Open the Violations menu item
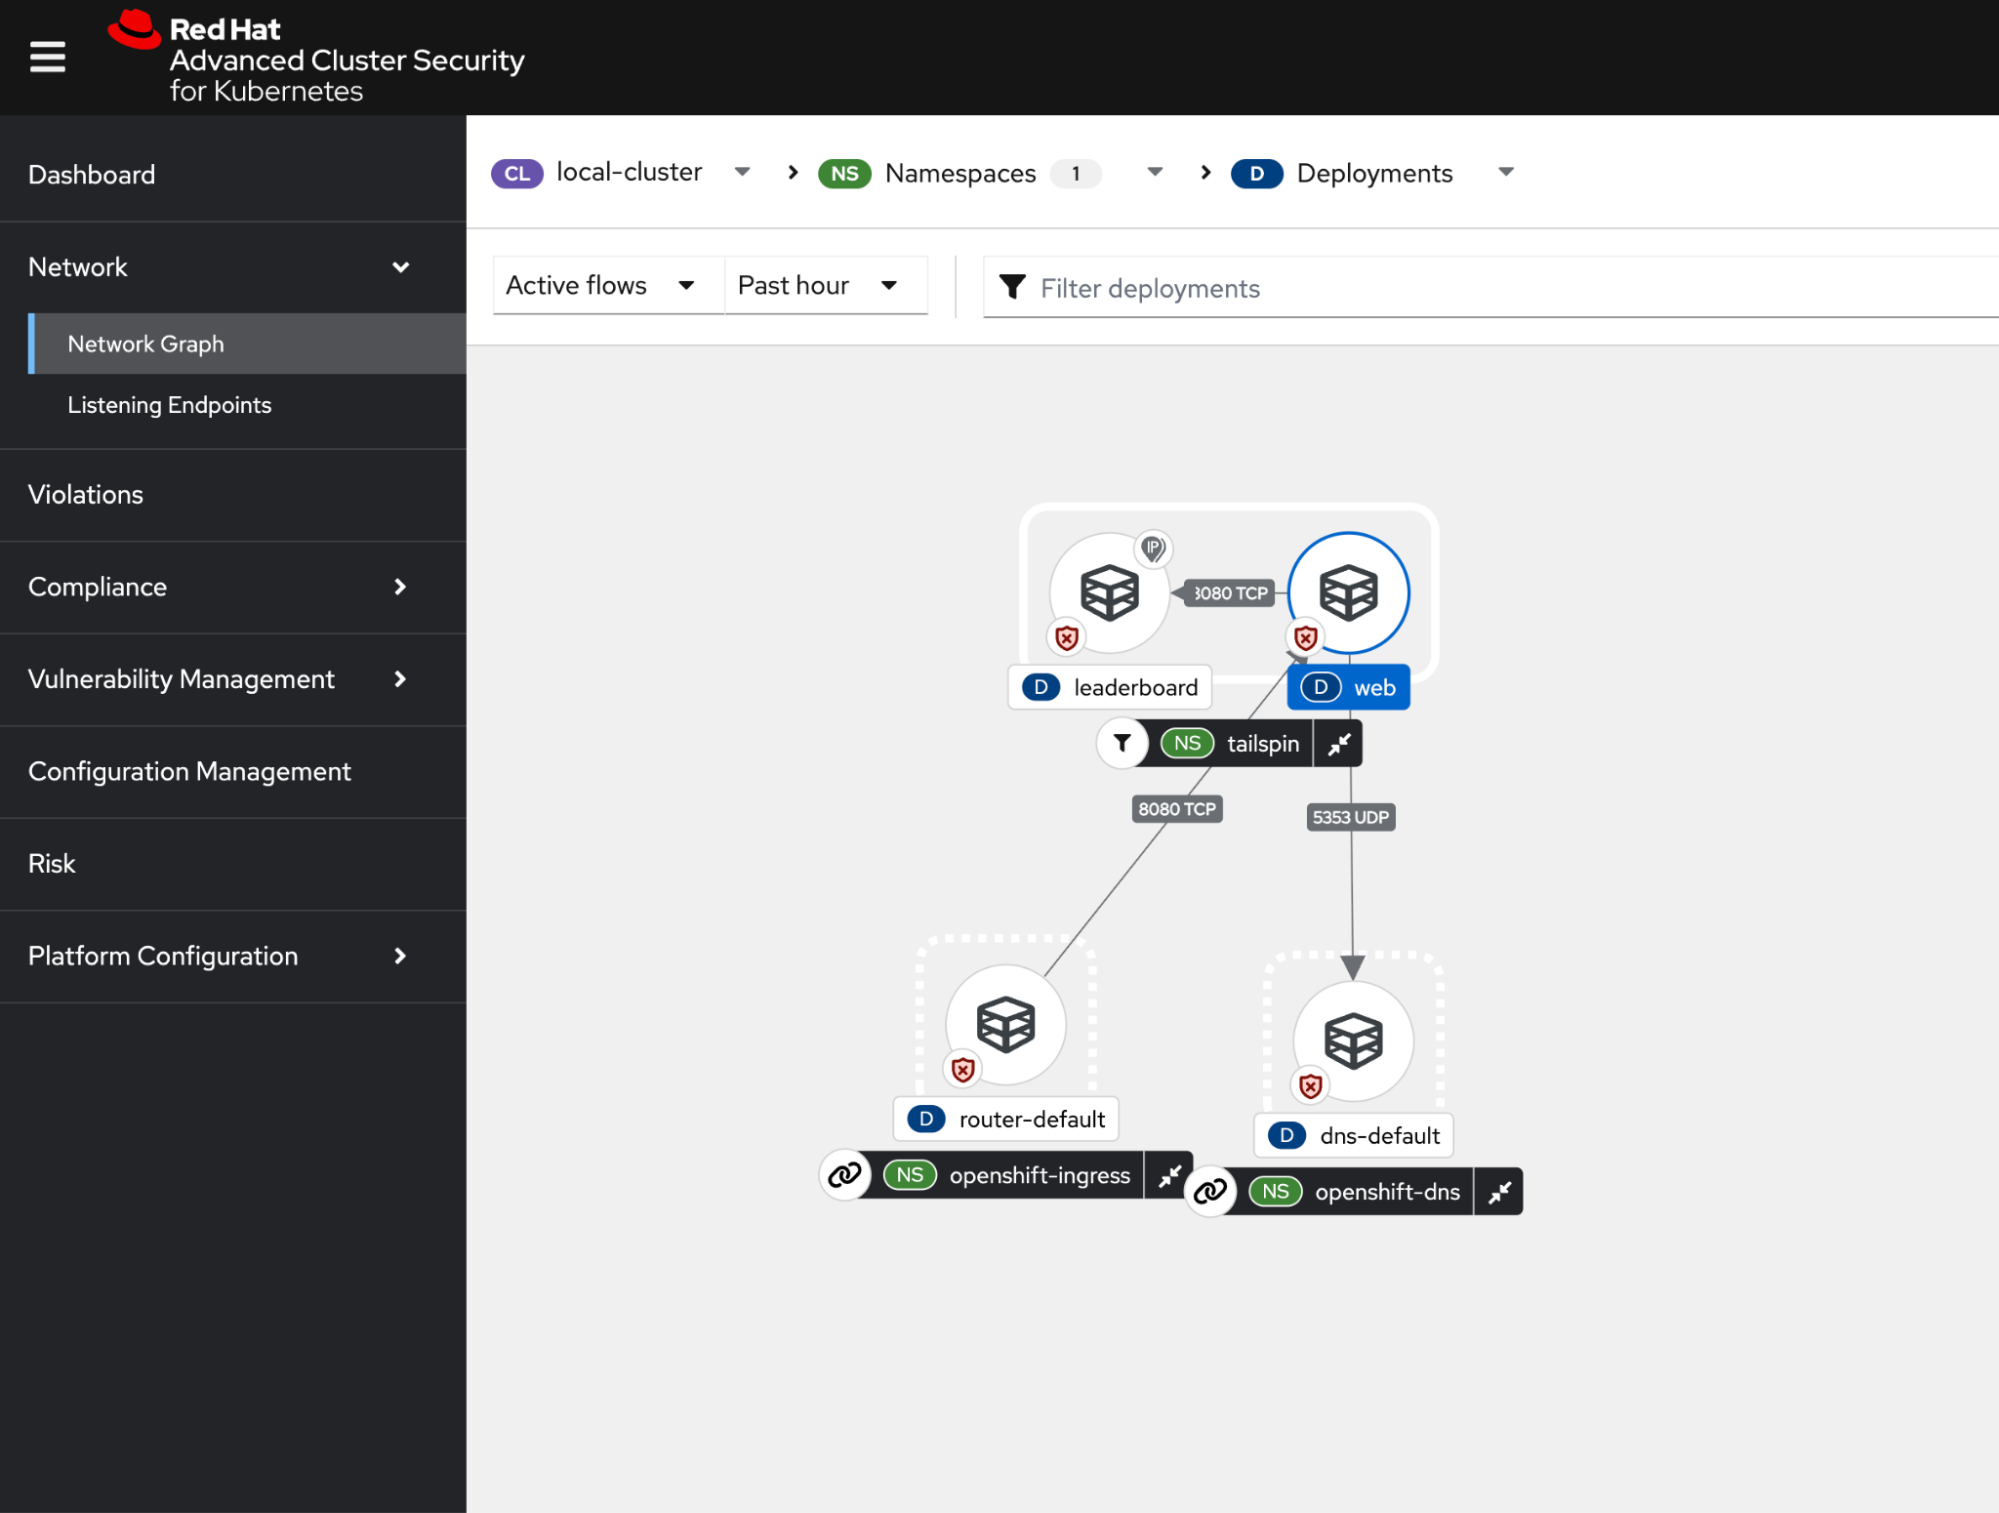The width and height of the screenshot is (1999, 1513). (x=86, y=495)
